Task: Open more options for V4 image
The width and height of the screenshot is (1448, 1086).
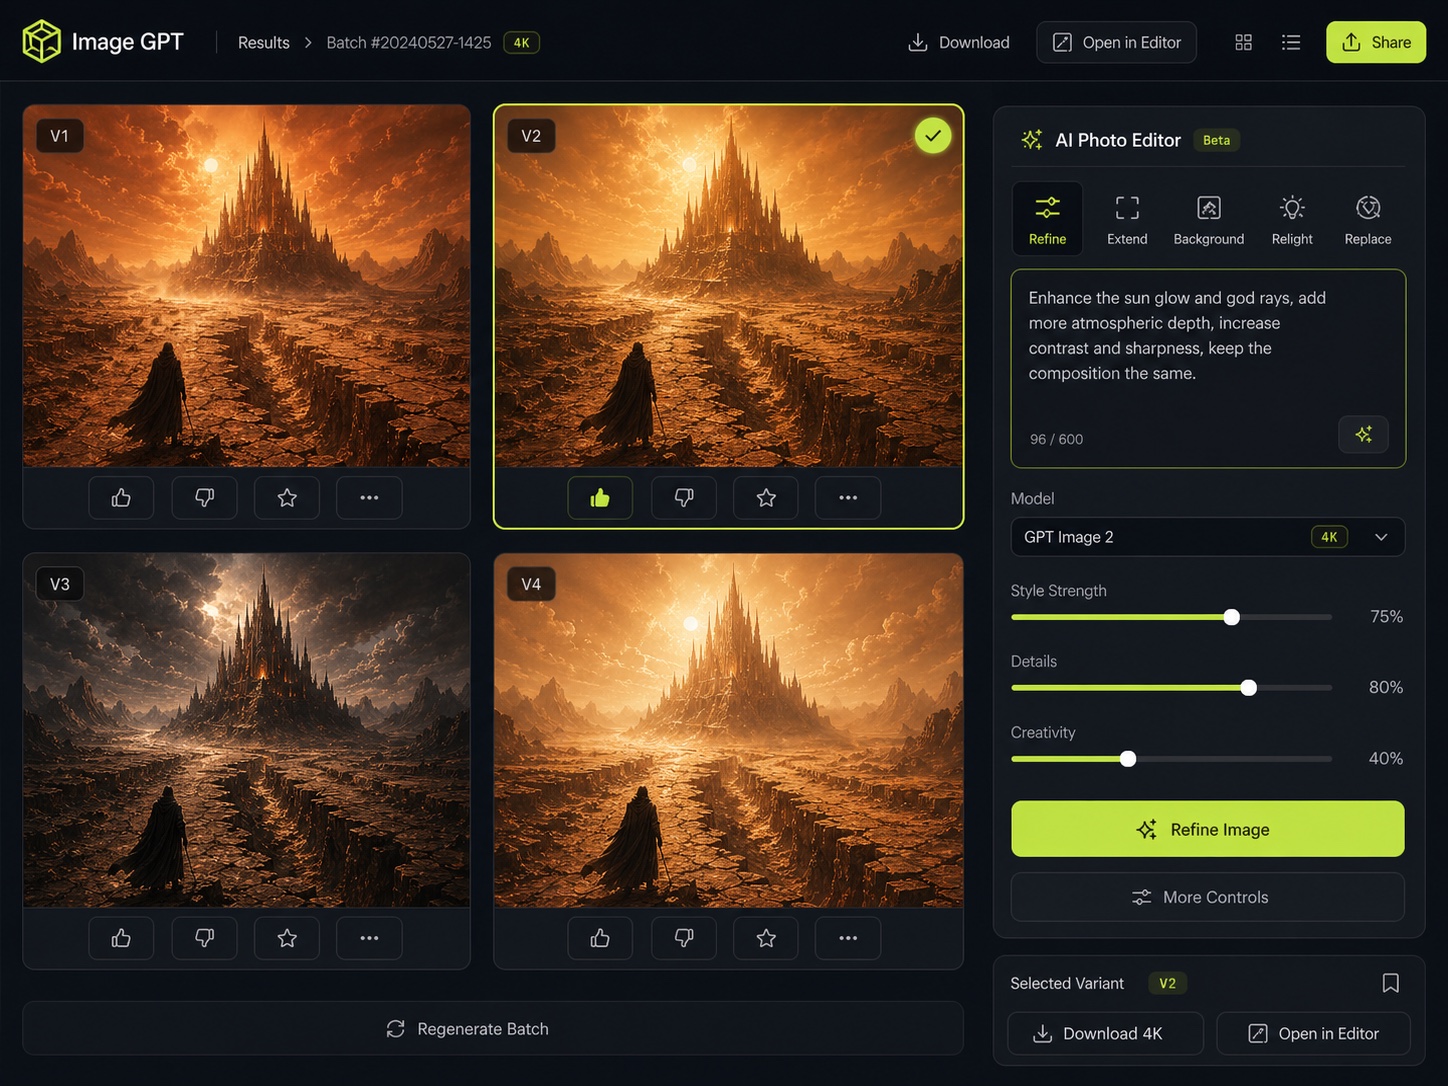Action: tap(848, 938)
